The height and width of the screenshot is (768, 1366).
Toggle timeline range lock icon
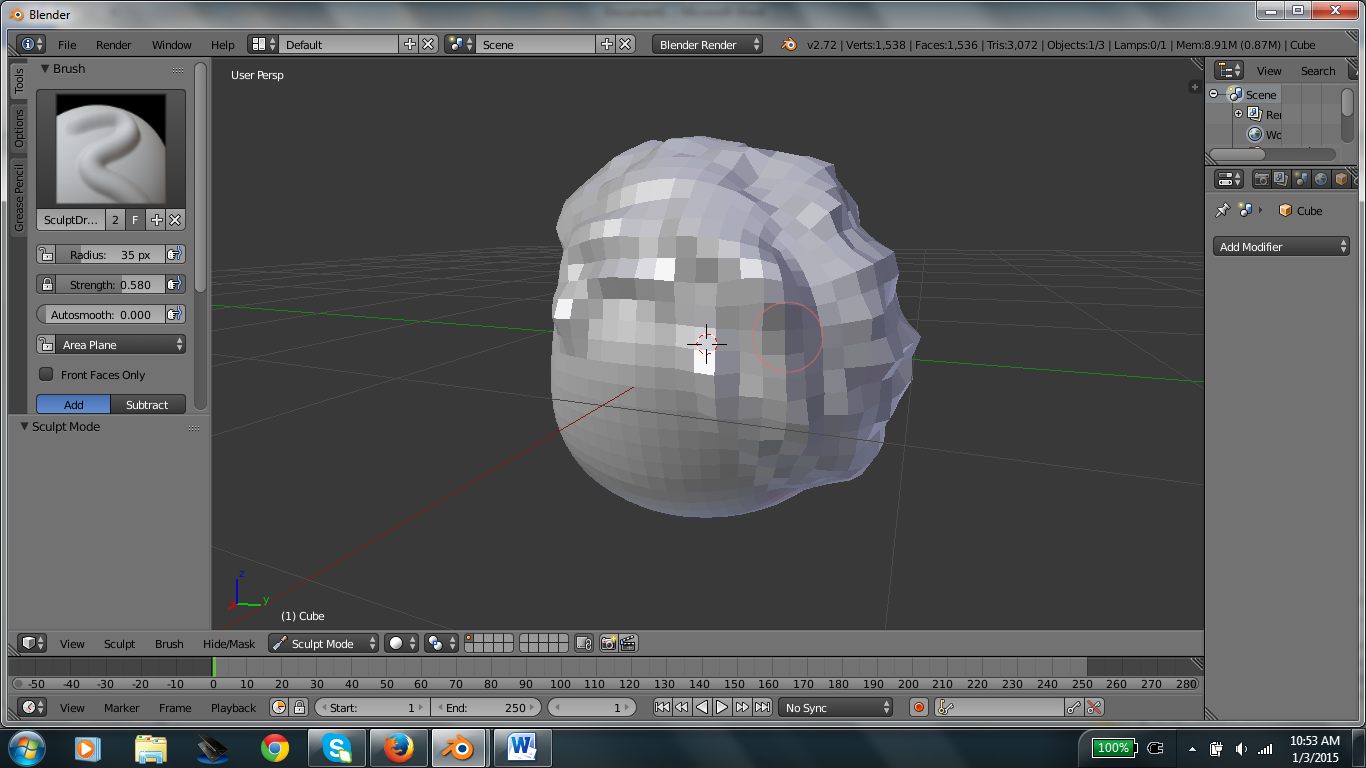[299, 707]
